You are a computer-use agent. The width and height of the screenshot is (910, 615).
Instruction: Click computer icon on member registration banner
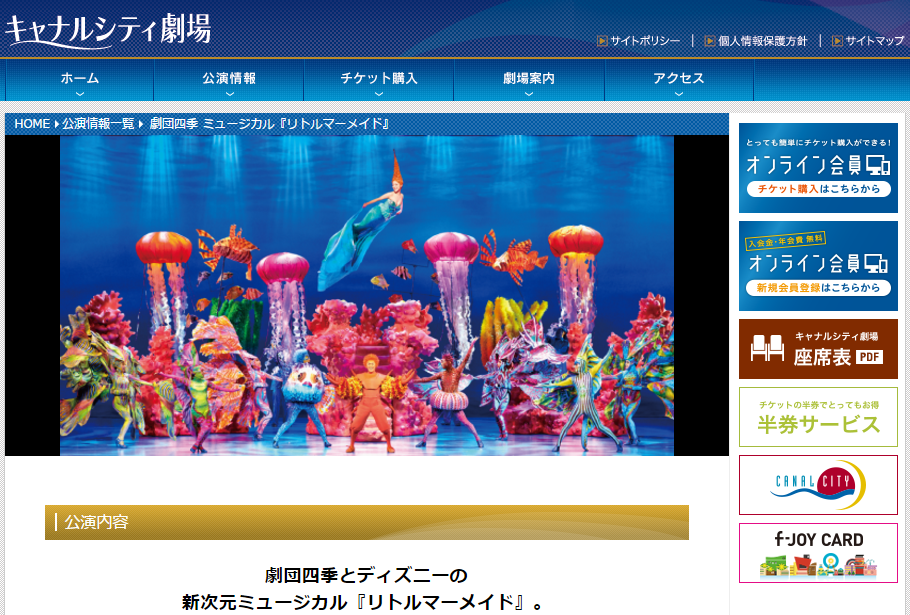pyautogui.click(x=876, y=263)
